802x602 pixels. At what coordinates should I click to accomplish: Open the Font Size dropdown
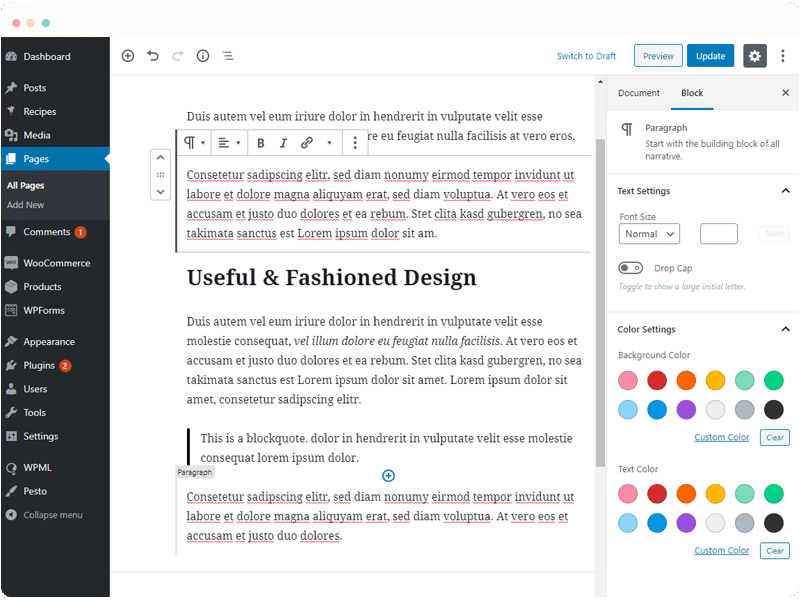[x=649, y=234]
